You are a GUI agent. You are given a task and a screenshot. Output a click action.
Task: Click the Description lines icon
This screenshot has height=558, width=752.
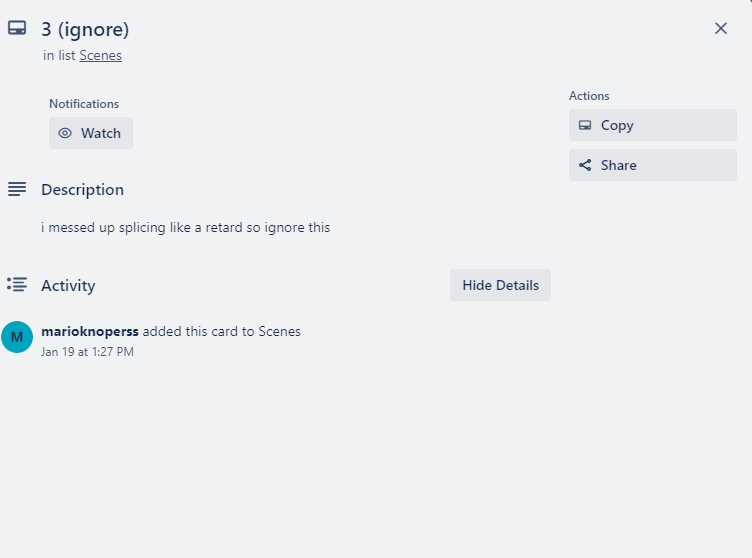(x=17, y=189)
